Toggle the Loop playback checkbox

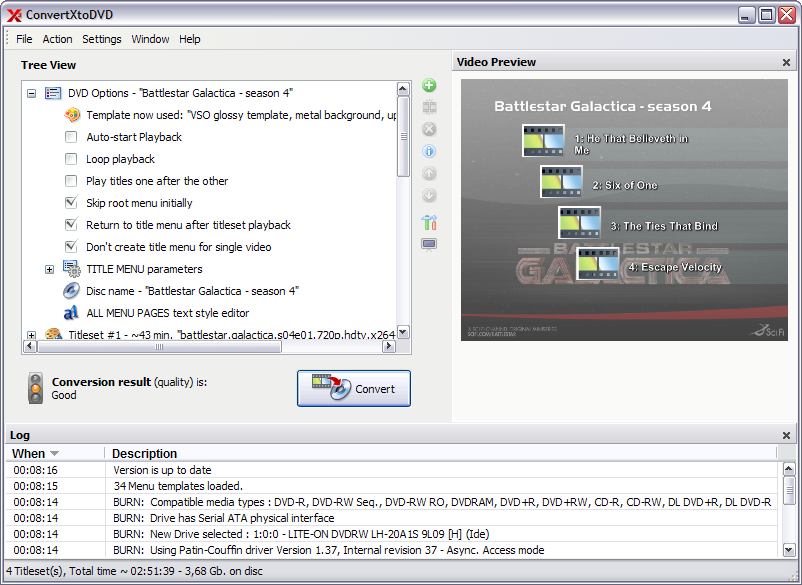[x=71, y=159]
